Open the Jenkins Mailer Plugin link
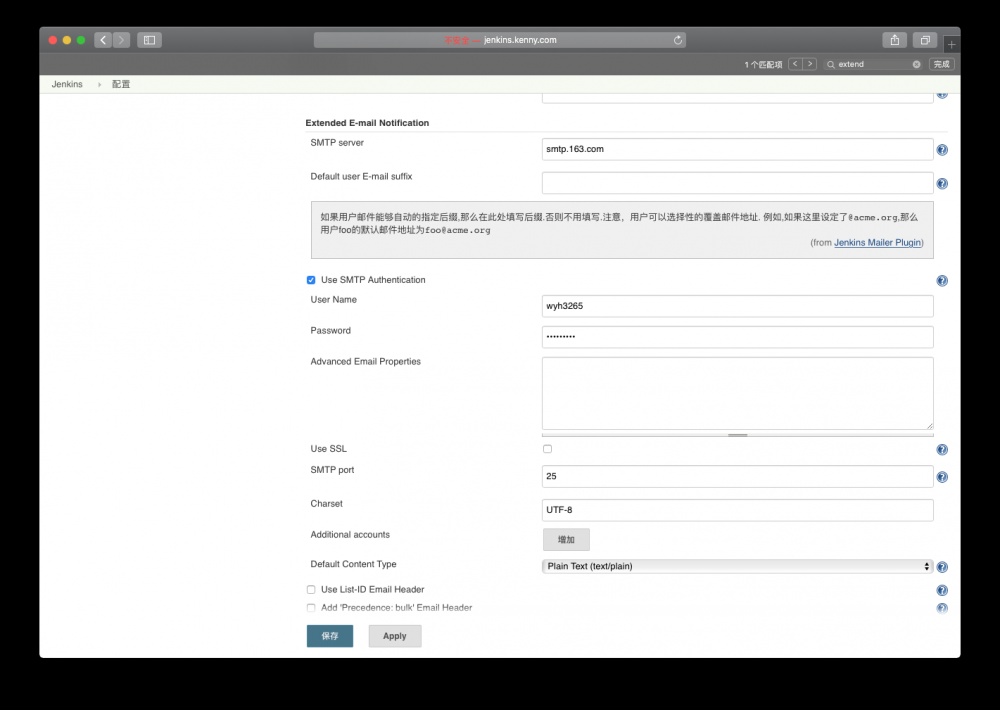 pos(878,242)
